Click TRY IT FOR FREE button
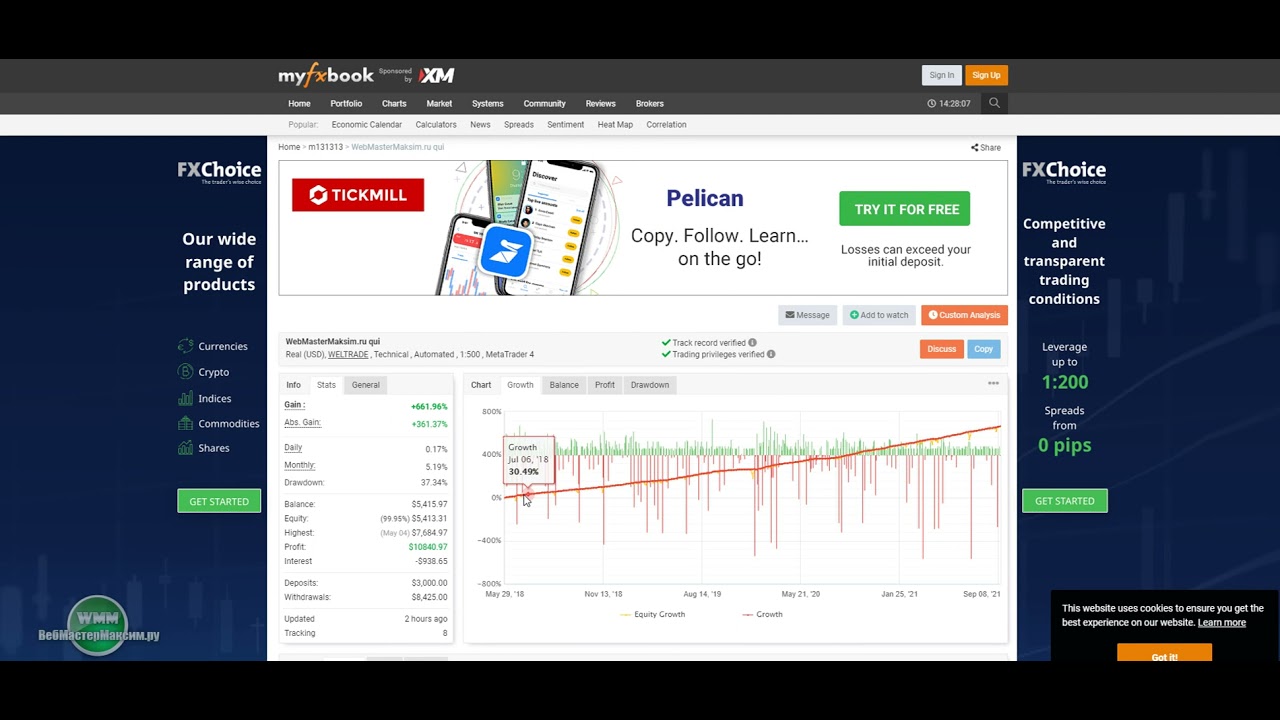 pos(904,209)
